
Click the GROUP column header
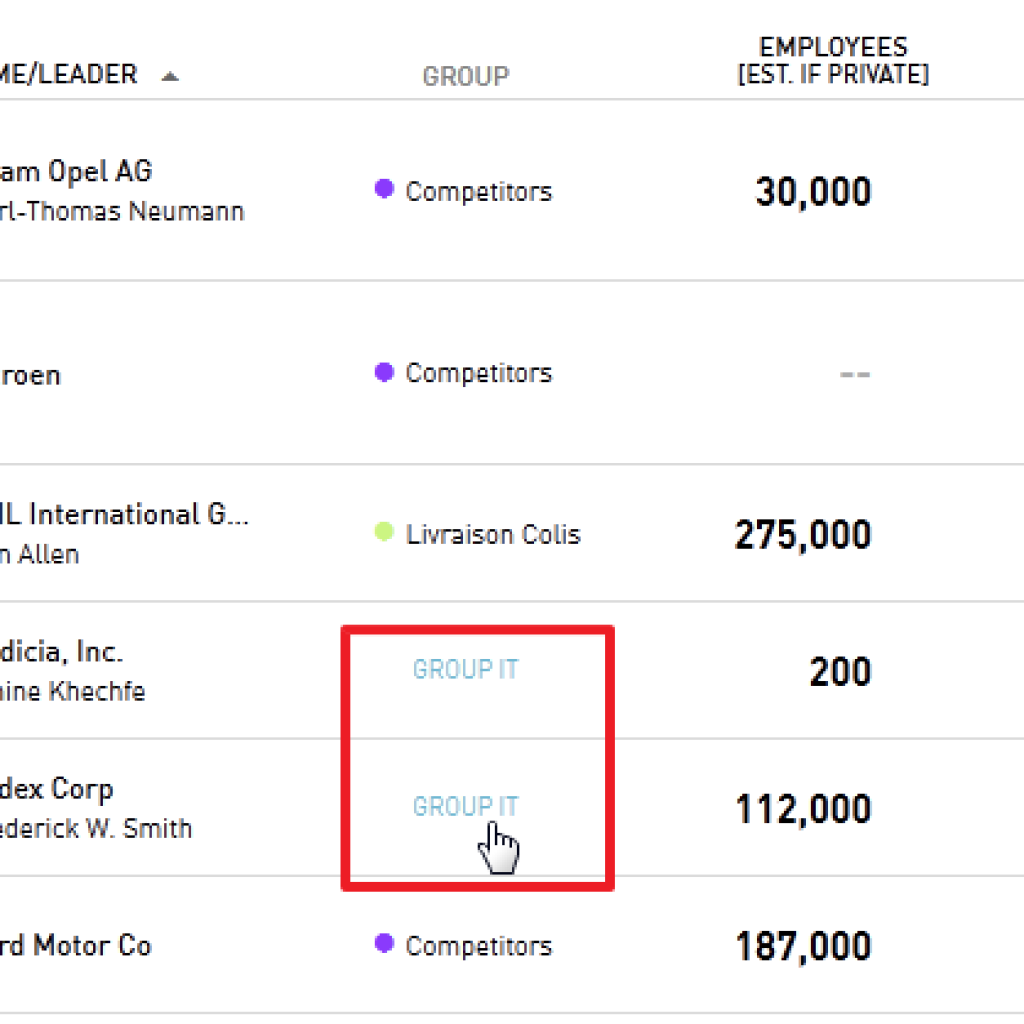click(x=466, y=76)
